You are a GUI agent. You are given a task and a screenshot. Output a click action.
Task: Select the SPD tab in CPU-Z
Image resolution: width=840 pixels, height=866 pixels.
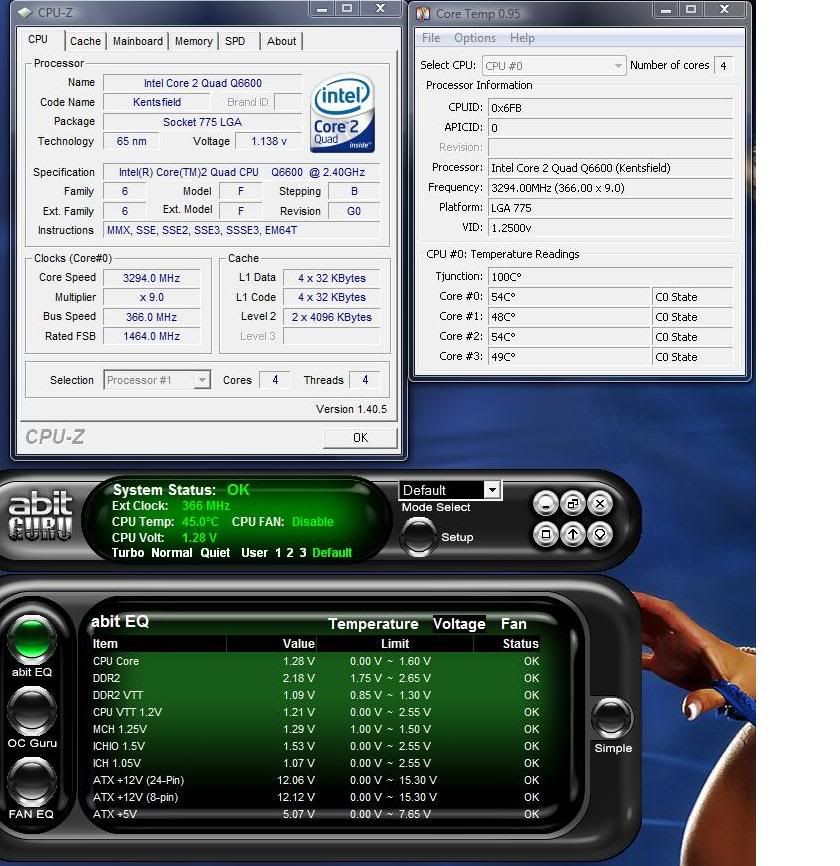coord(235,41)
